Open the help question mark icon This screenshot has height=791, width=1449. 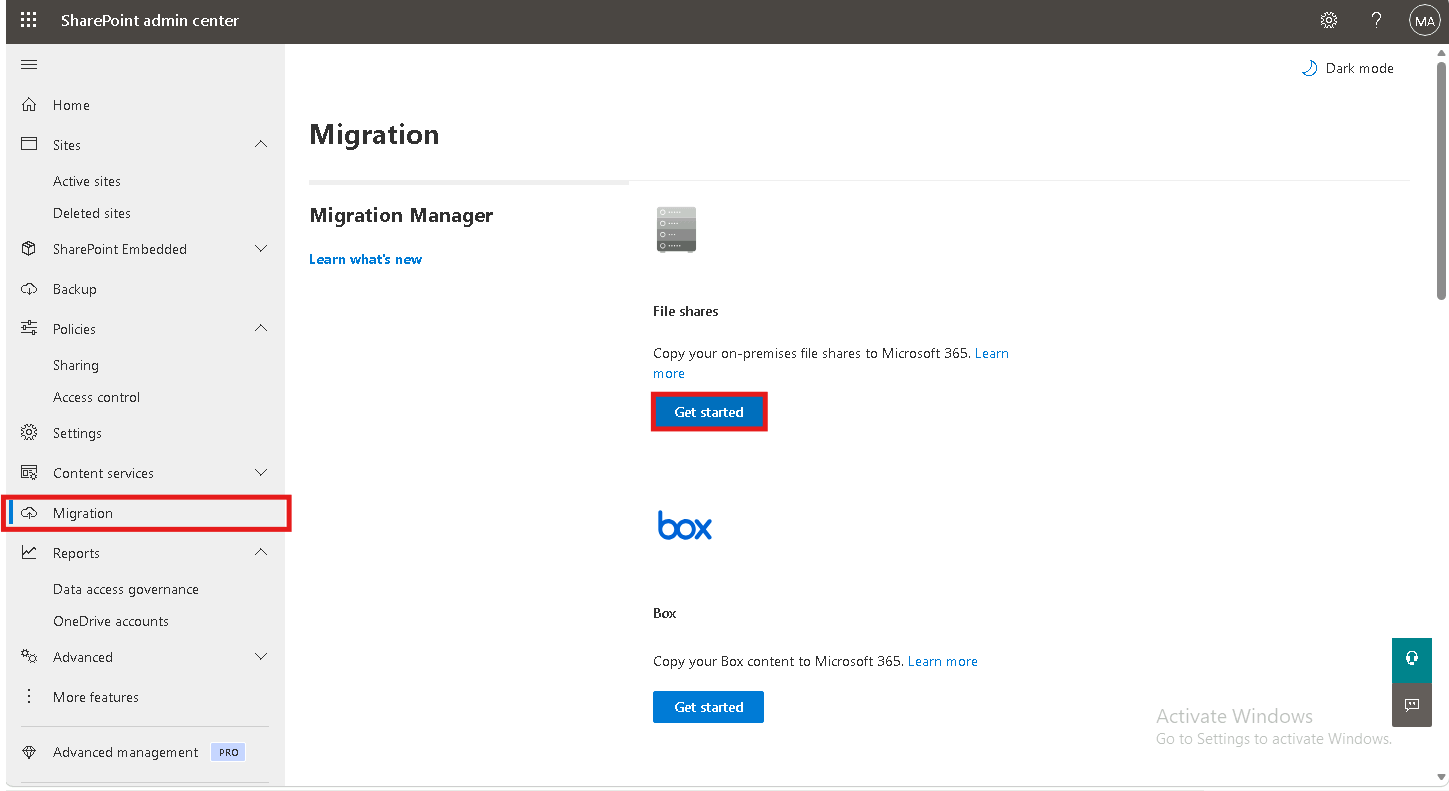tap(1376, 20)
